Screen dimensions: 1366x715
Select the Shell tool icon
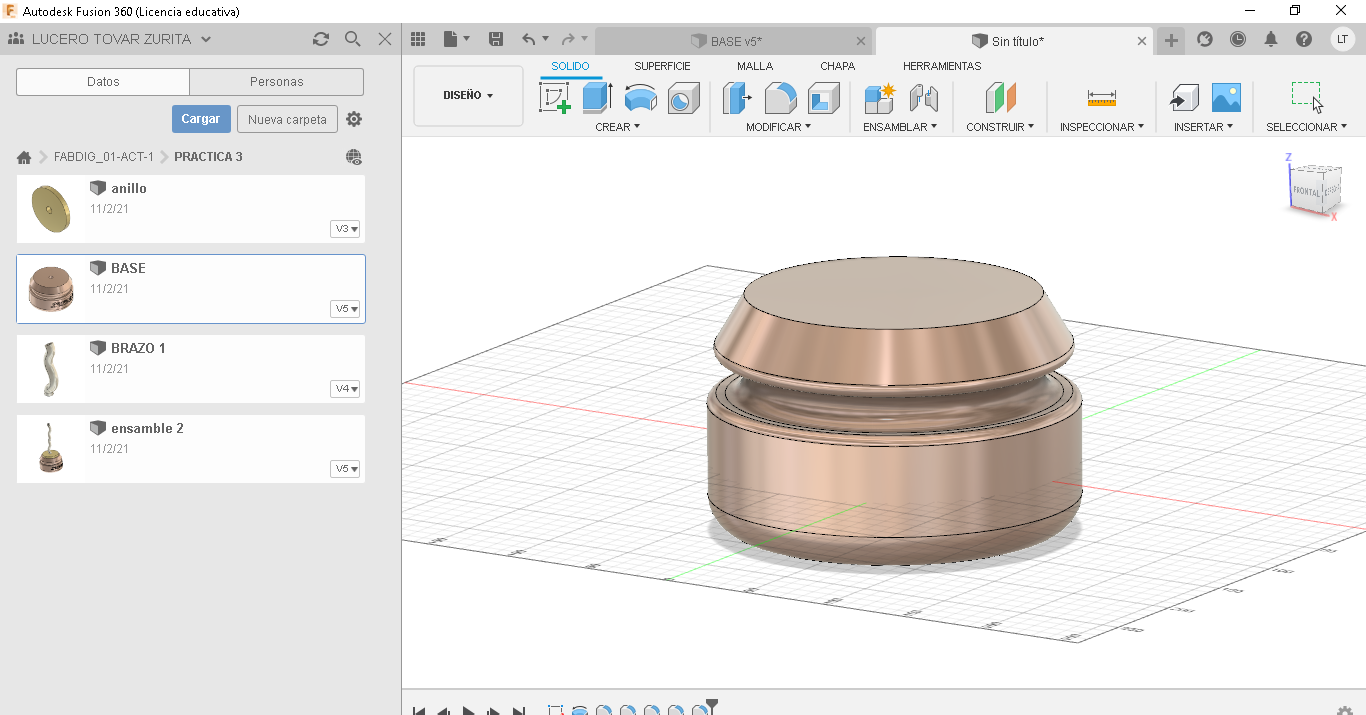(x=823, y=98)
